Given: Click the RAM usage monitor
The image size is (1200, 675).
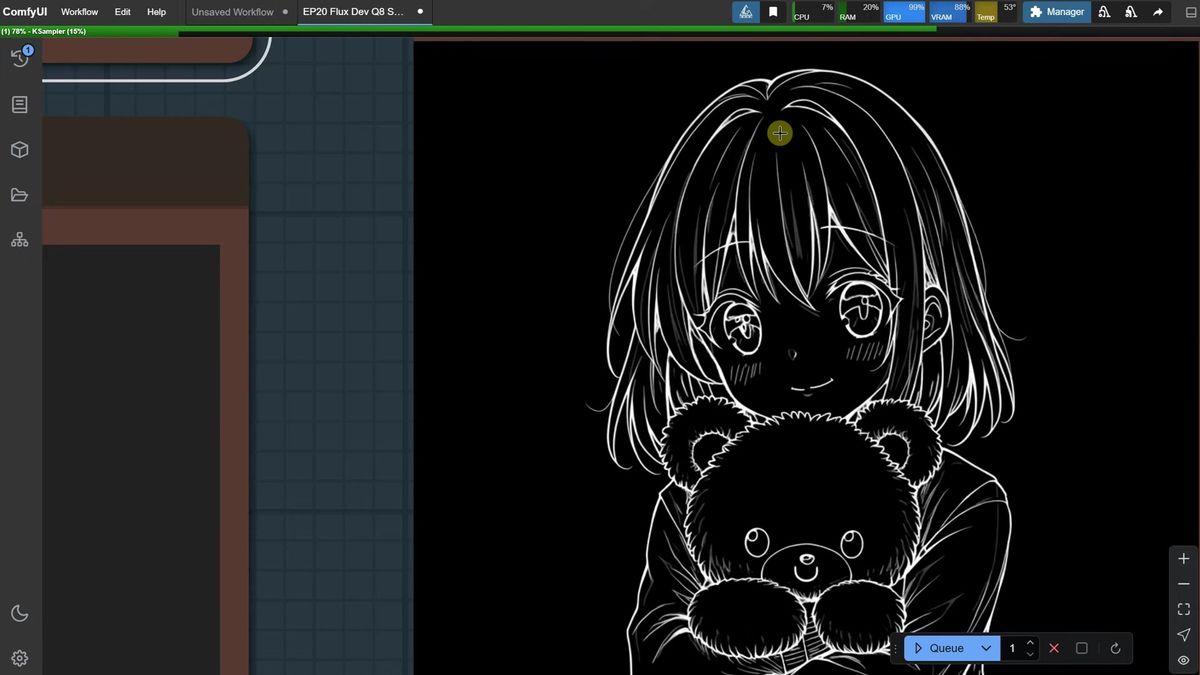Looking at the screenshot, I should pyautogui.click(x=859, y=12).
